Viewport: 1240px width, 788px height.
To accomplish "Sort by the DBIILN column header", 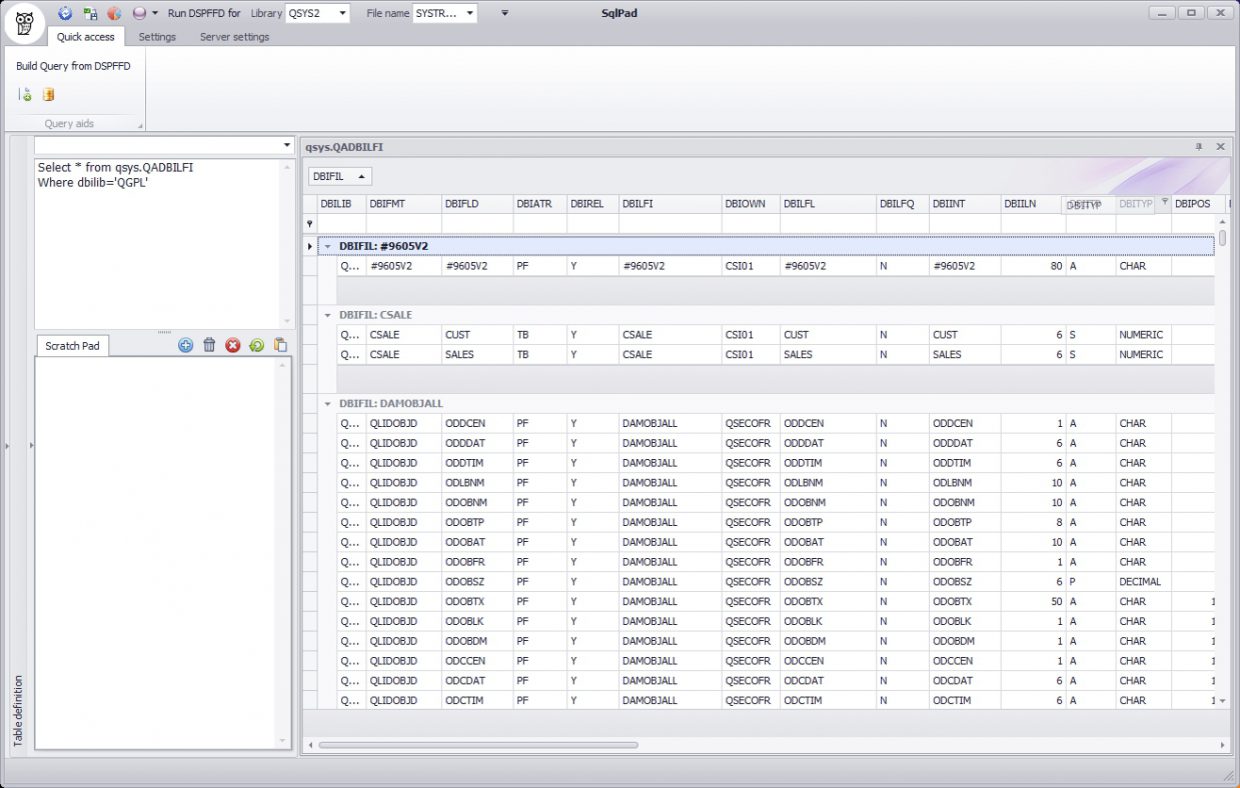I will tap(1033, 204).
